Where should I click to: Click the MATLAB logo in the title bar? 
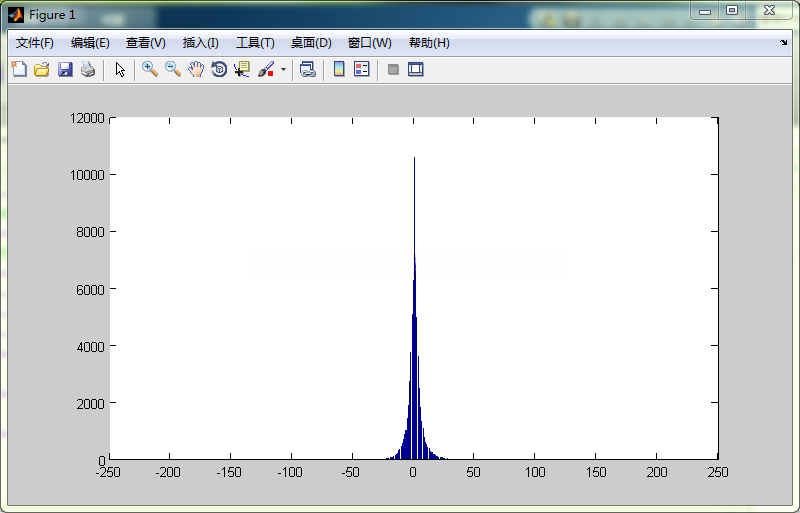point(16,15)
